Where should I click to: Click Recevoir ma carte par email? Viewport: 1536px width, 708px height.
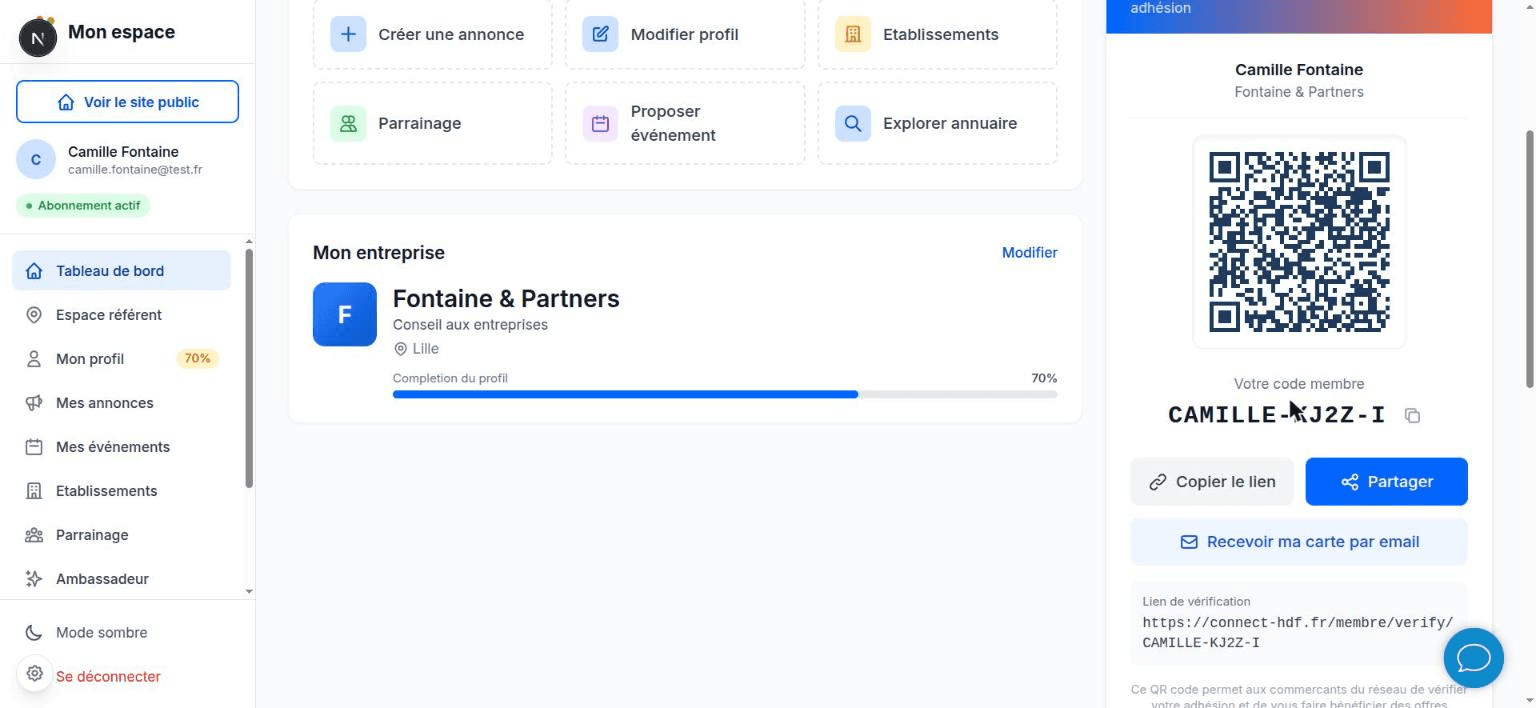1298,542
